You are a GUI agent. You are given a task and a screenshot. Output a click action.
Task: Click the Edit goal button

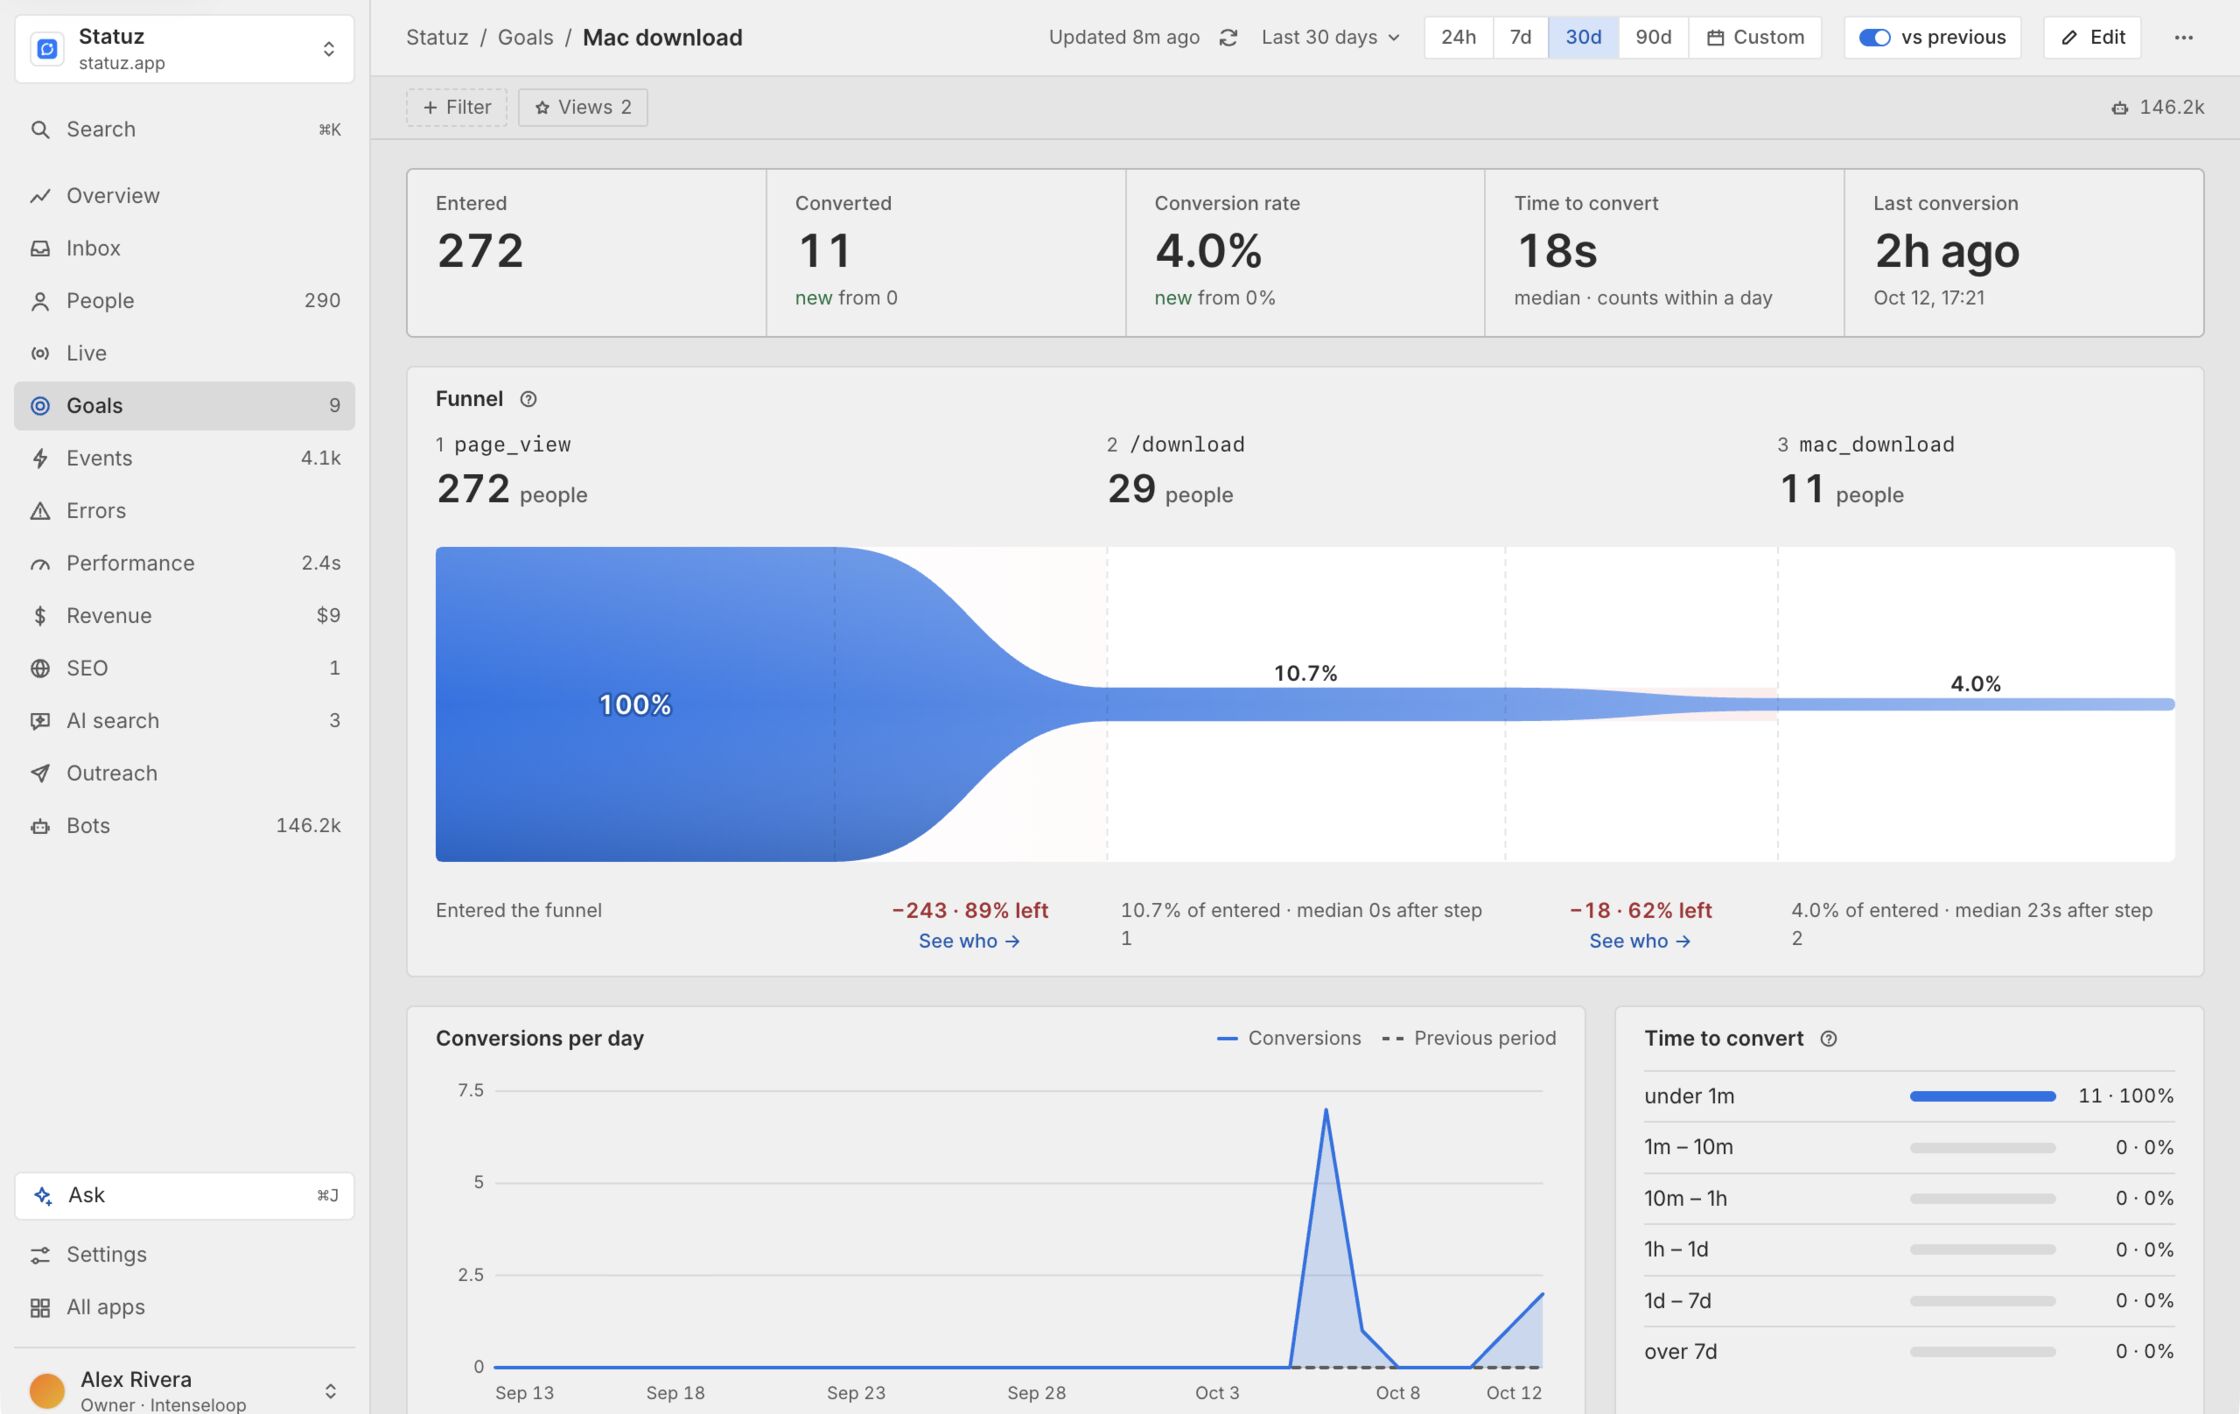click(x=2092, y=38)
